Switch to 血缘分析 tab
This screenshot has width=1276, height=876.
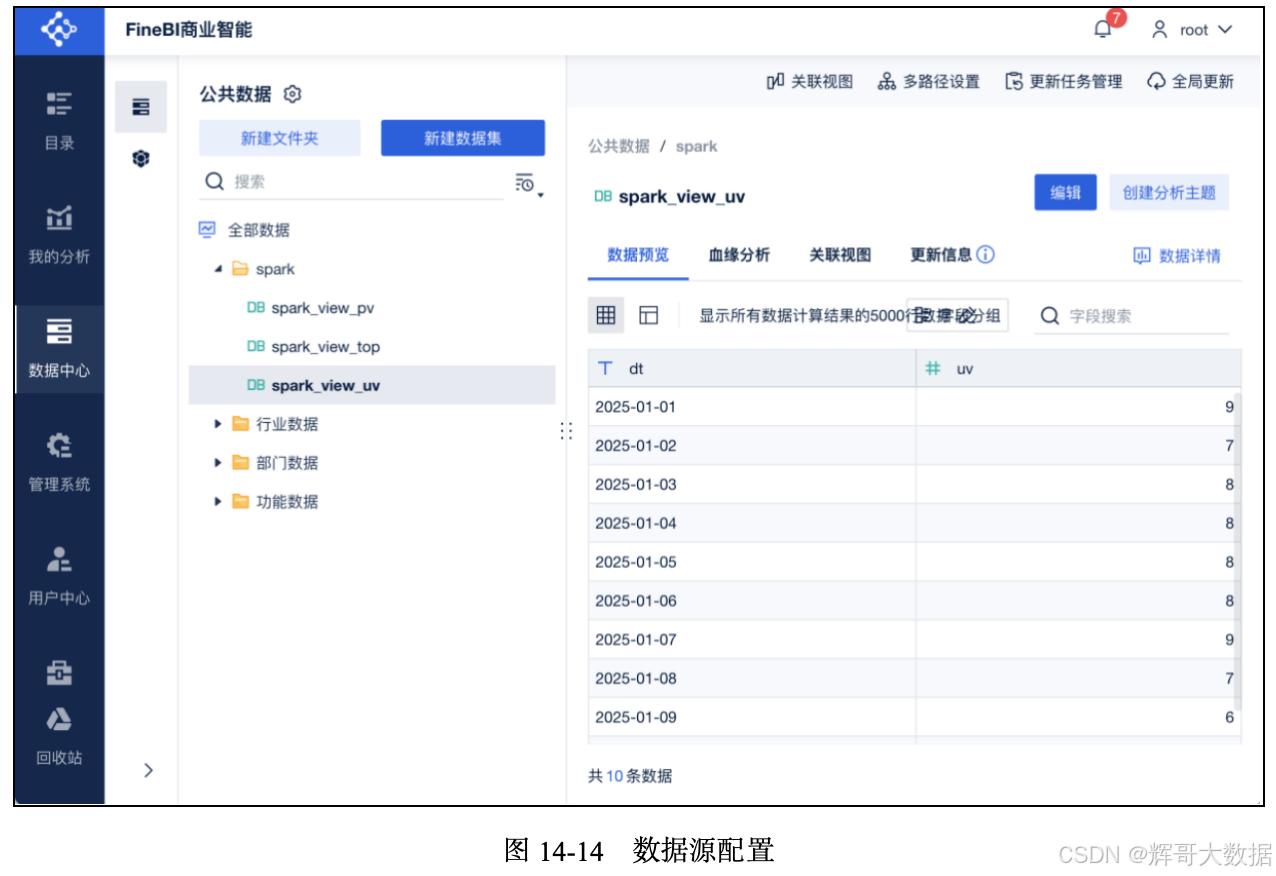(739, 255)
